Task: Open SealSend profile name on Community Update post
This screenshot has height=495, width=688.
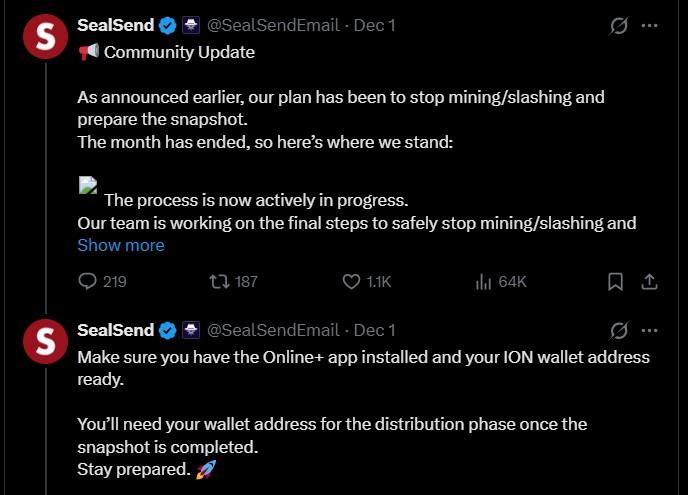Action: point(115,26)
